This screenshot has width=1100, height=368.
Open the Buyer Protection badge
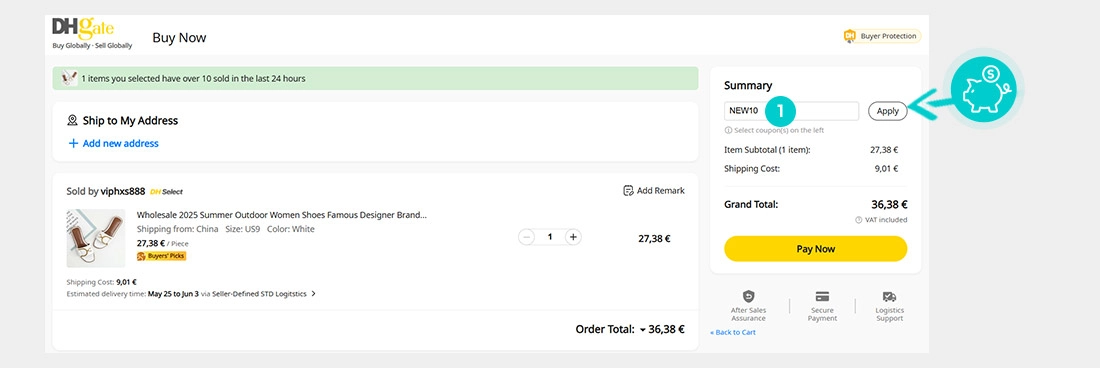882,36
